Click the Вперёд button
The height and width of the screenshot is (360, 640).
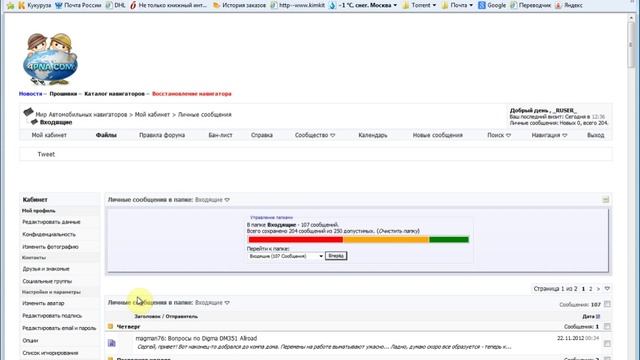click(x=336, y=256)
